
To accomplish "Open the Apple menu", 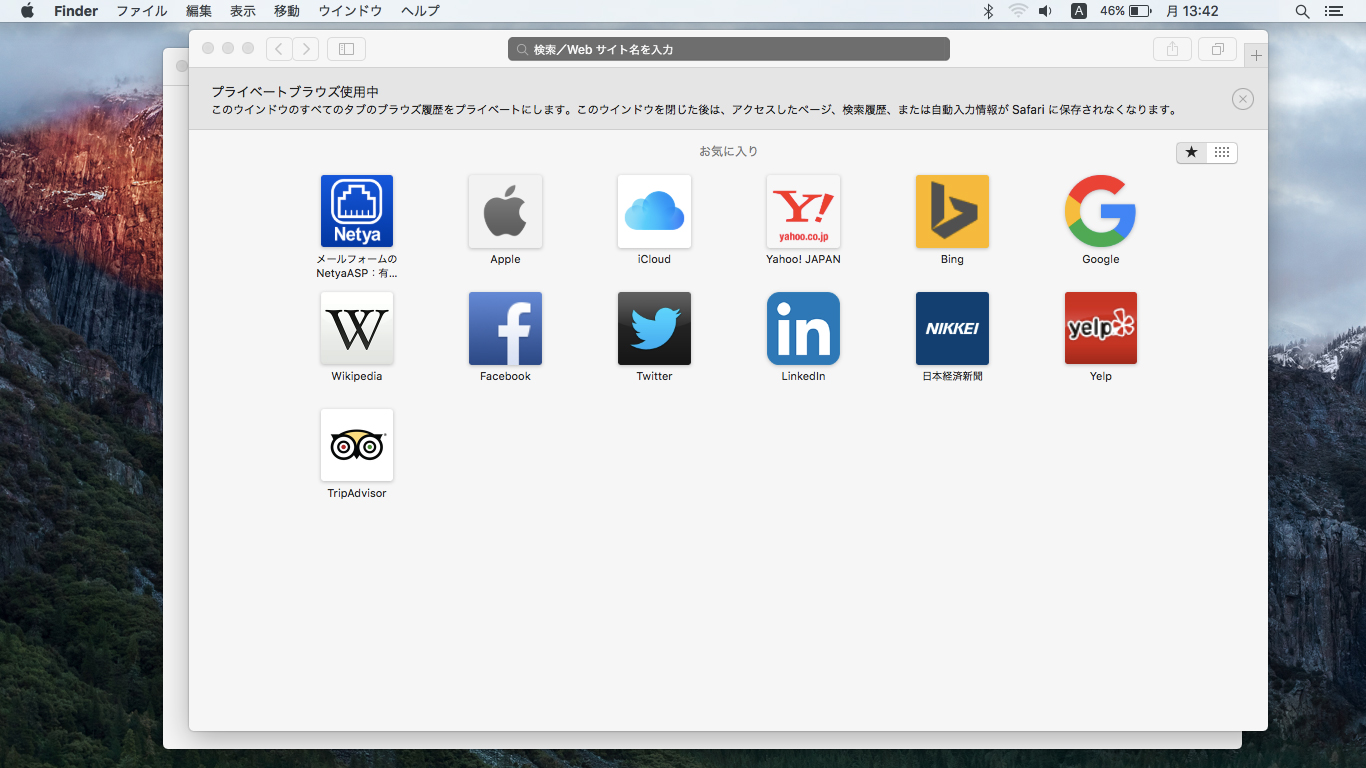I will point(27,11).
